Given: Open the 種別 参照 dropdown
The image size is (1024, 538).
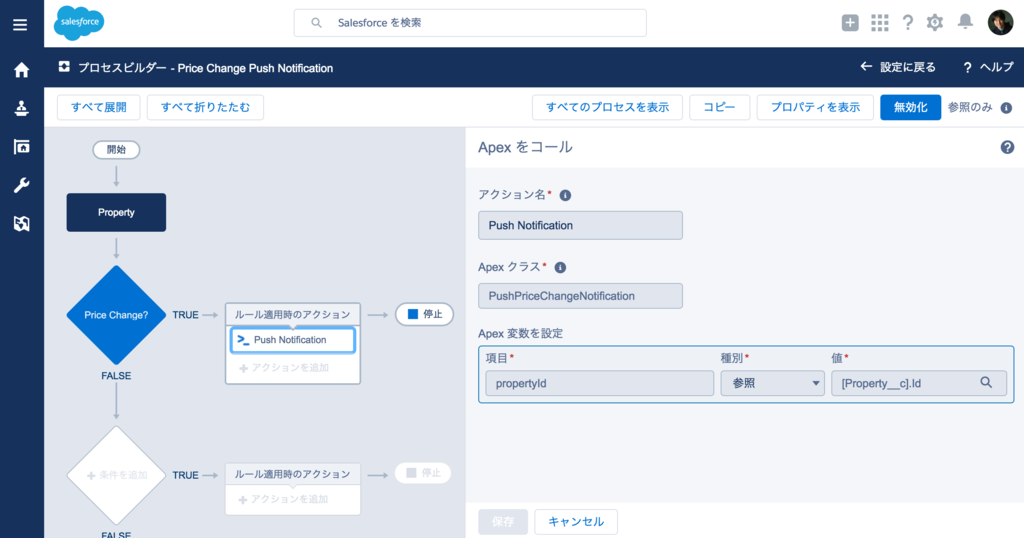Looking at the screenshot, I should point(773,383).
